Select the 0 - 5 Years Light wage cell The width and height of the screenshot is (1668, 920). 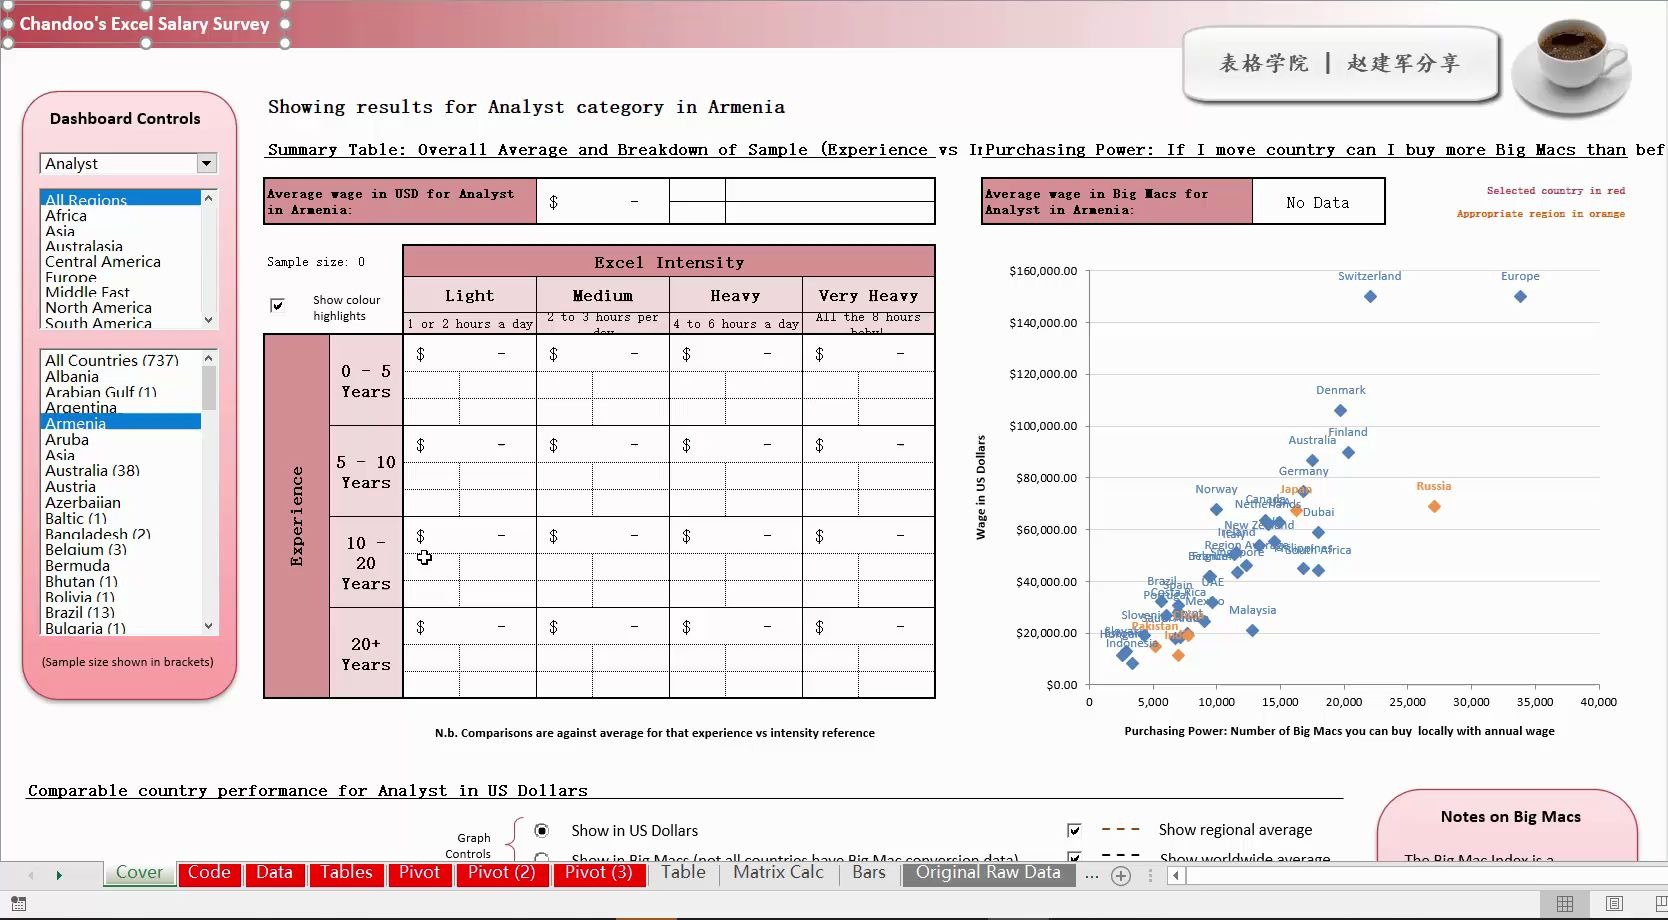point(469,354)
